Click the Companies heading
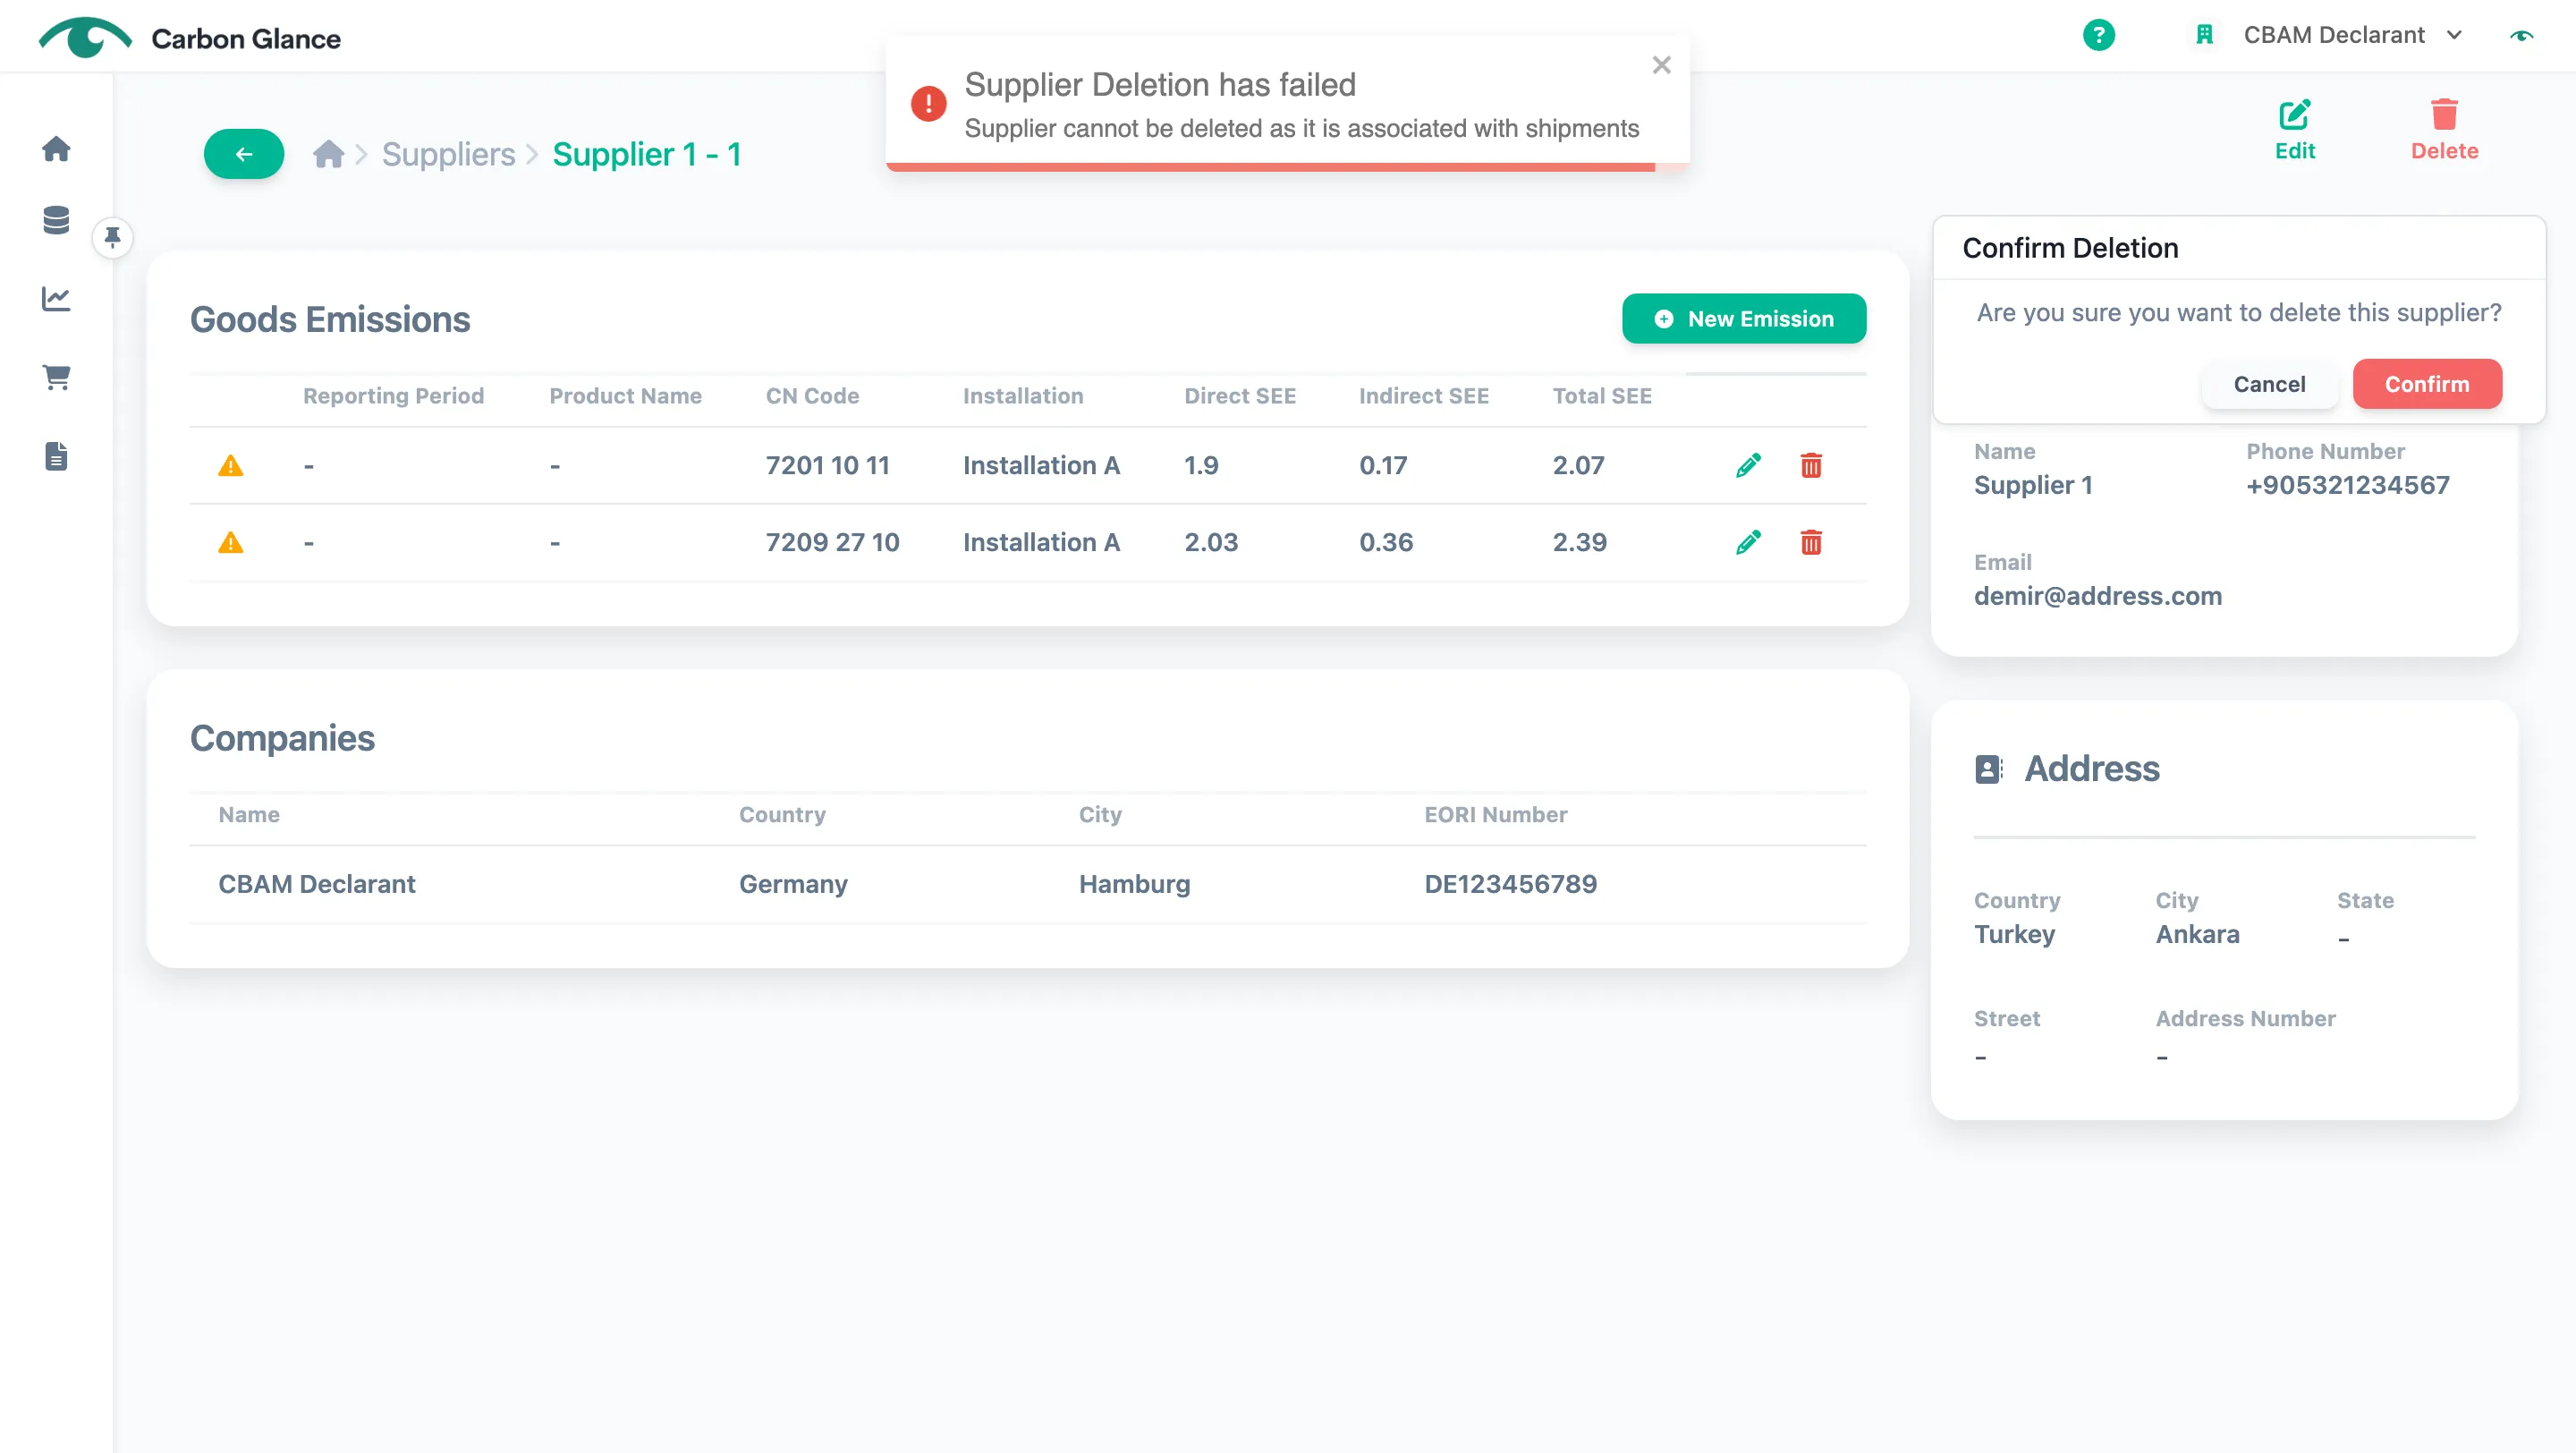The height and width of the screenshot is (1453, 2576). coord(282,738)
